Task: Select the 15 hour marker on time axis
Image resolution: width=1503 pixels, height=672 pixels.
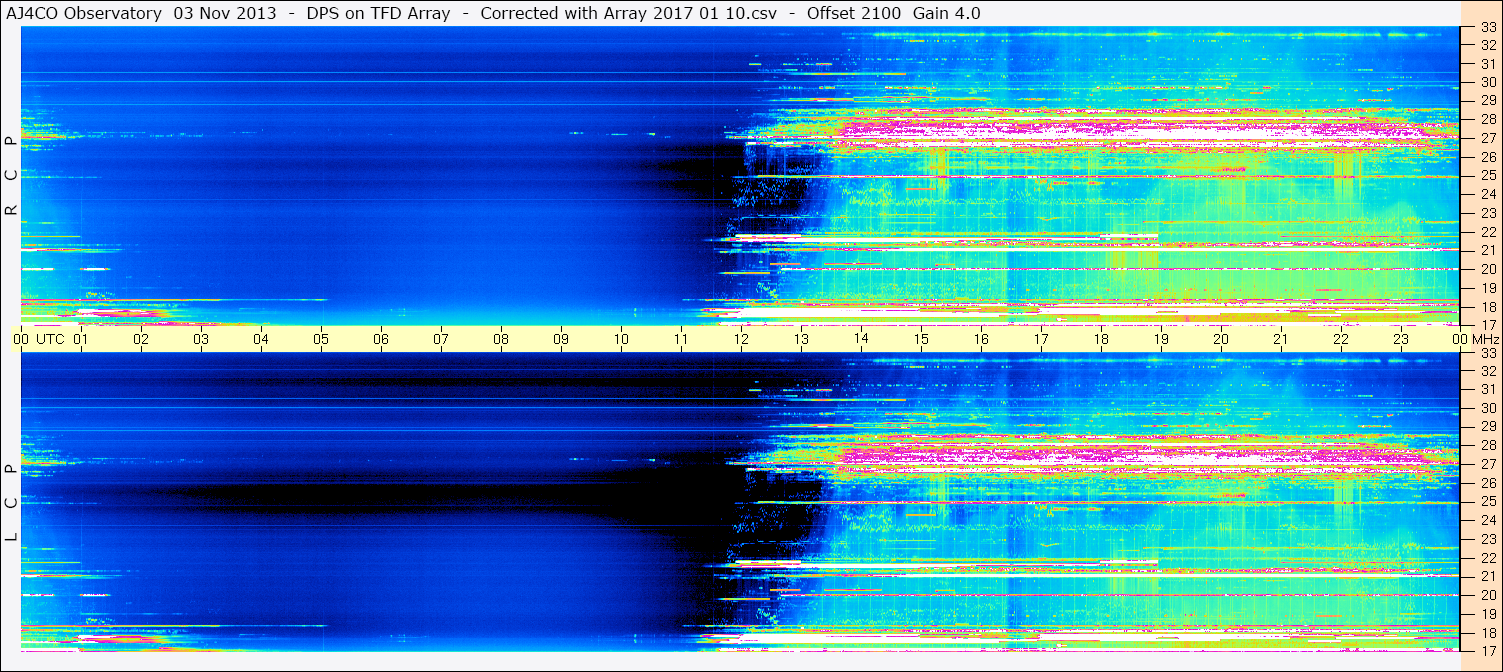Action: (x=921, y=339)
